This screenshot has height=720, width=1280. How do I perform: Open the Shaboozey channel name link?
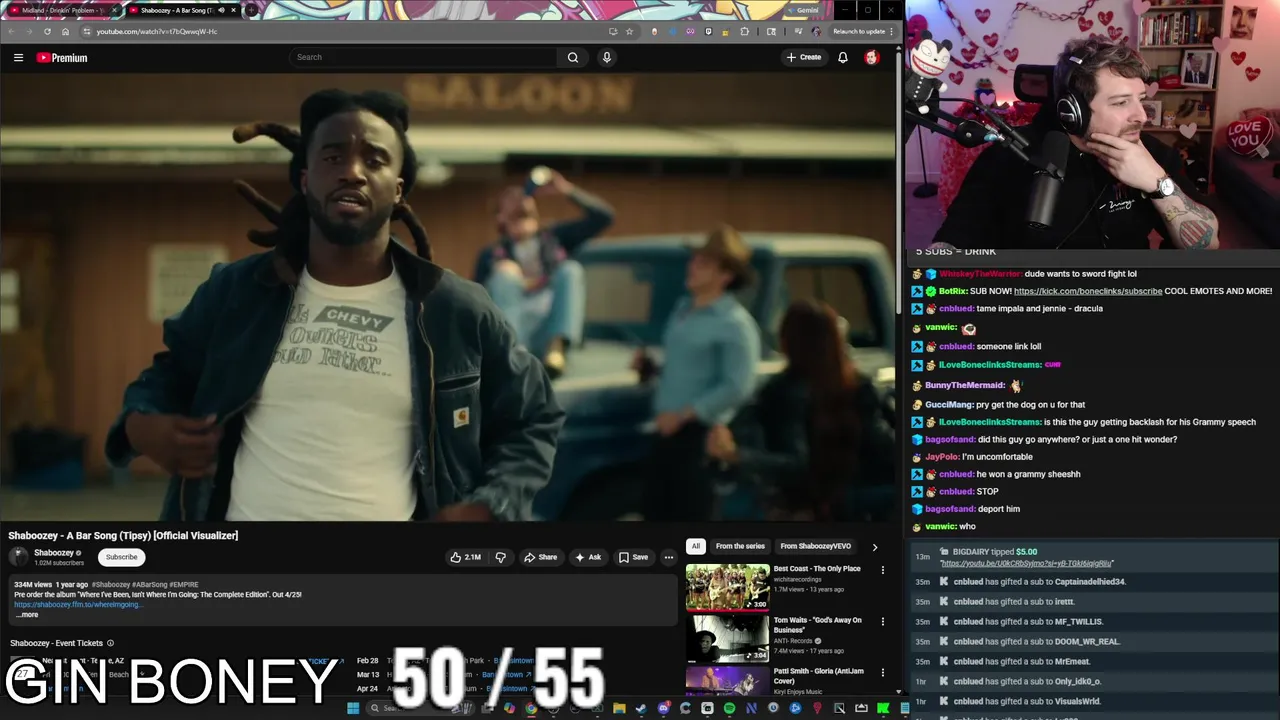pos(54,552)
